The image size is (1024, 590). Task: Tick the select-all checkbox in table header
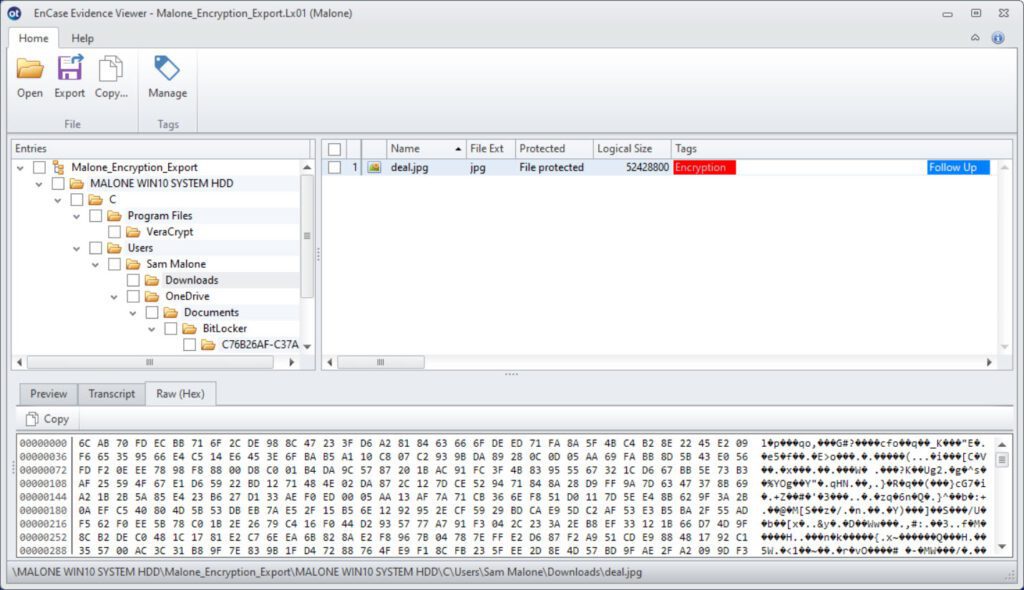334,149
